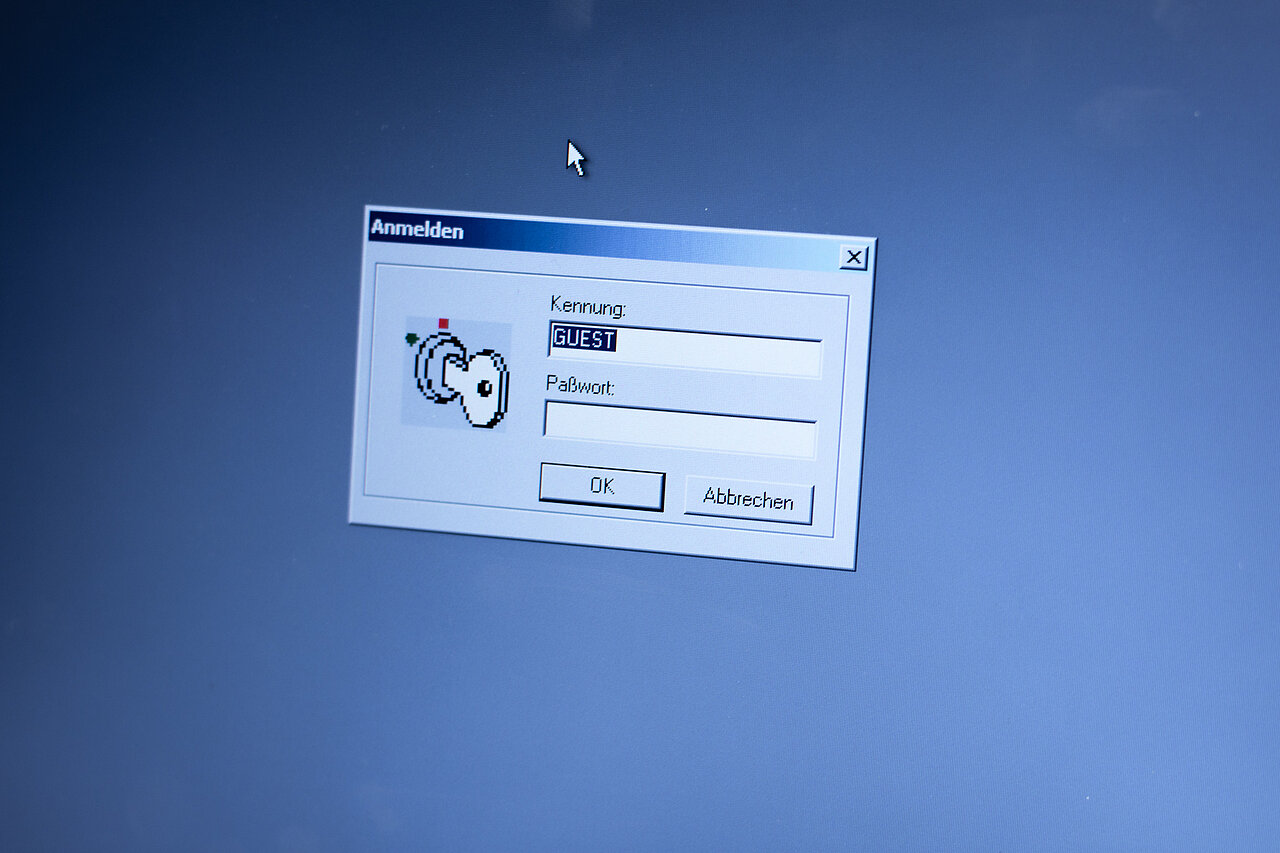Close the Anmelden dialog with X
This screenshot has width=1280, height=853.
tap(853, 258)
